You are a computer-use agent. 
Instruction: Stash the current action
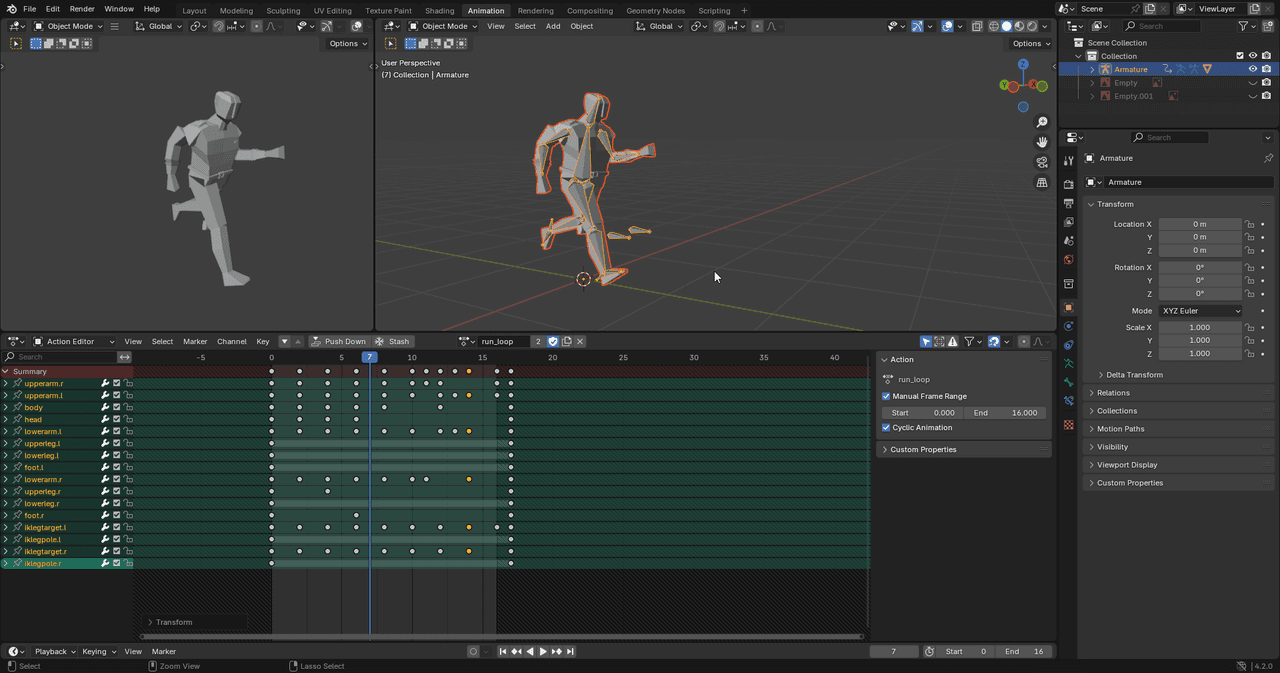(392, 341)
